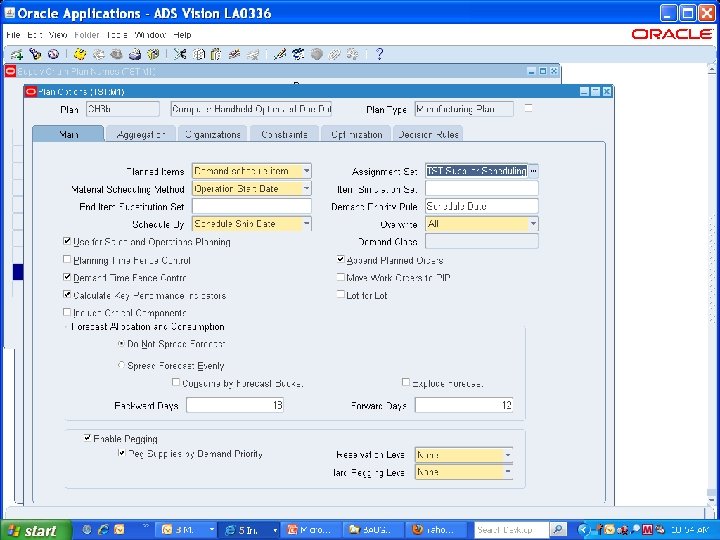The height and width of the screenshot is (540, 720).
Task: Check the Lot for Lot option
Action: [341, 294]
